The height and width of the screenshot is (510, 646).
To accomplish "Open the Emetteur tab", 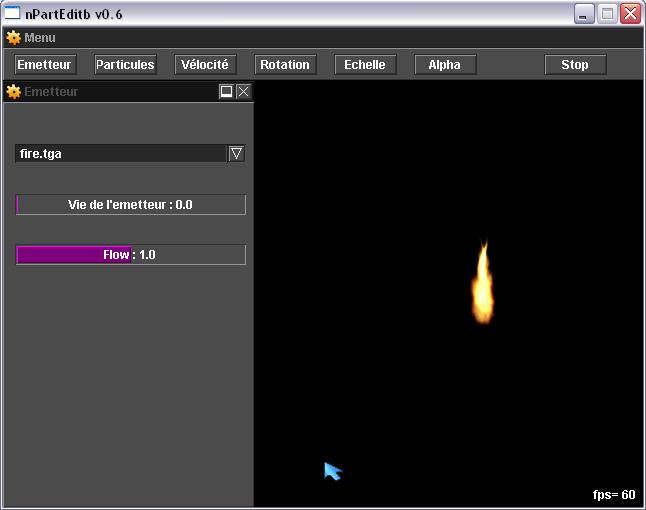I will [44, 65].
